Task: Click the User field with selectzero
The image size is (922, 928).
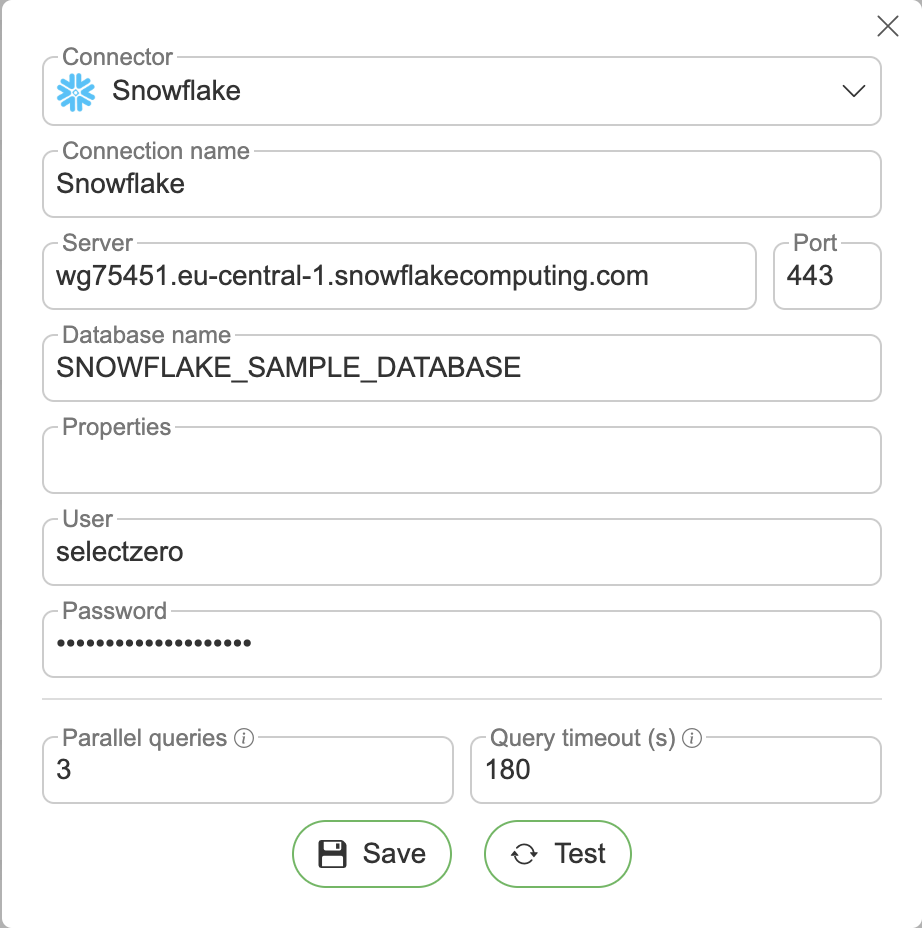Action: pyautogui.click(x=460, y=553)
